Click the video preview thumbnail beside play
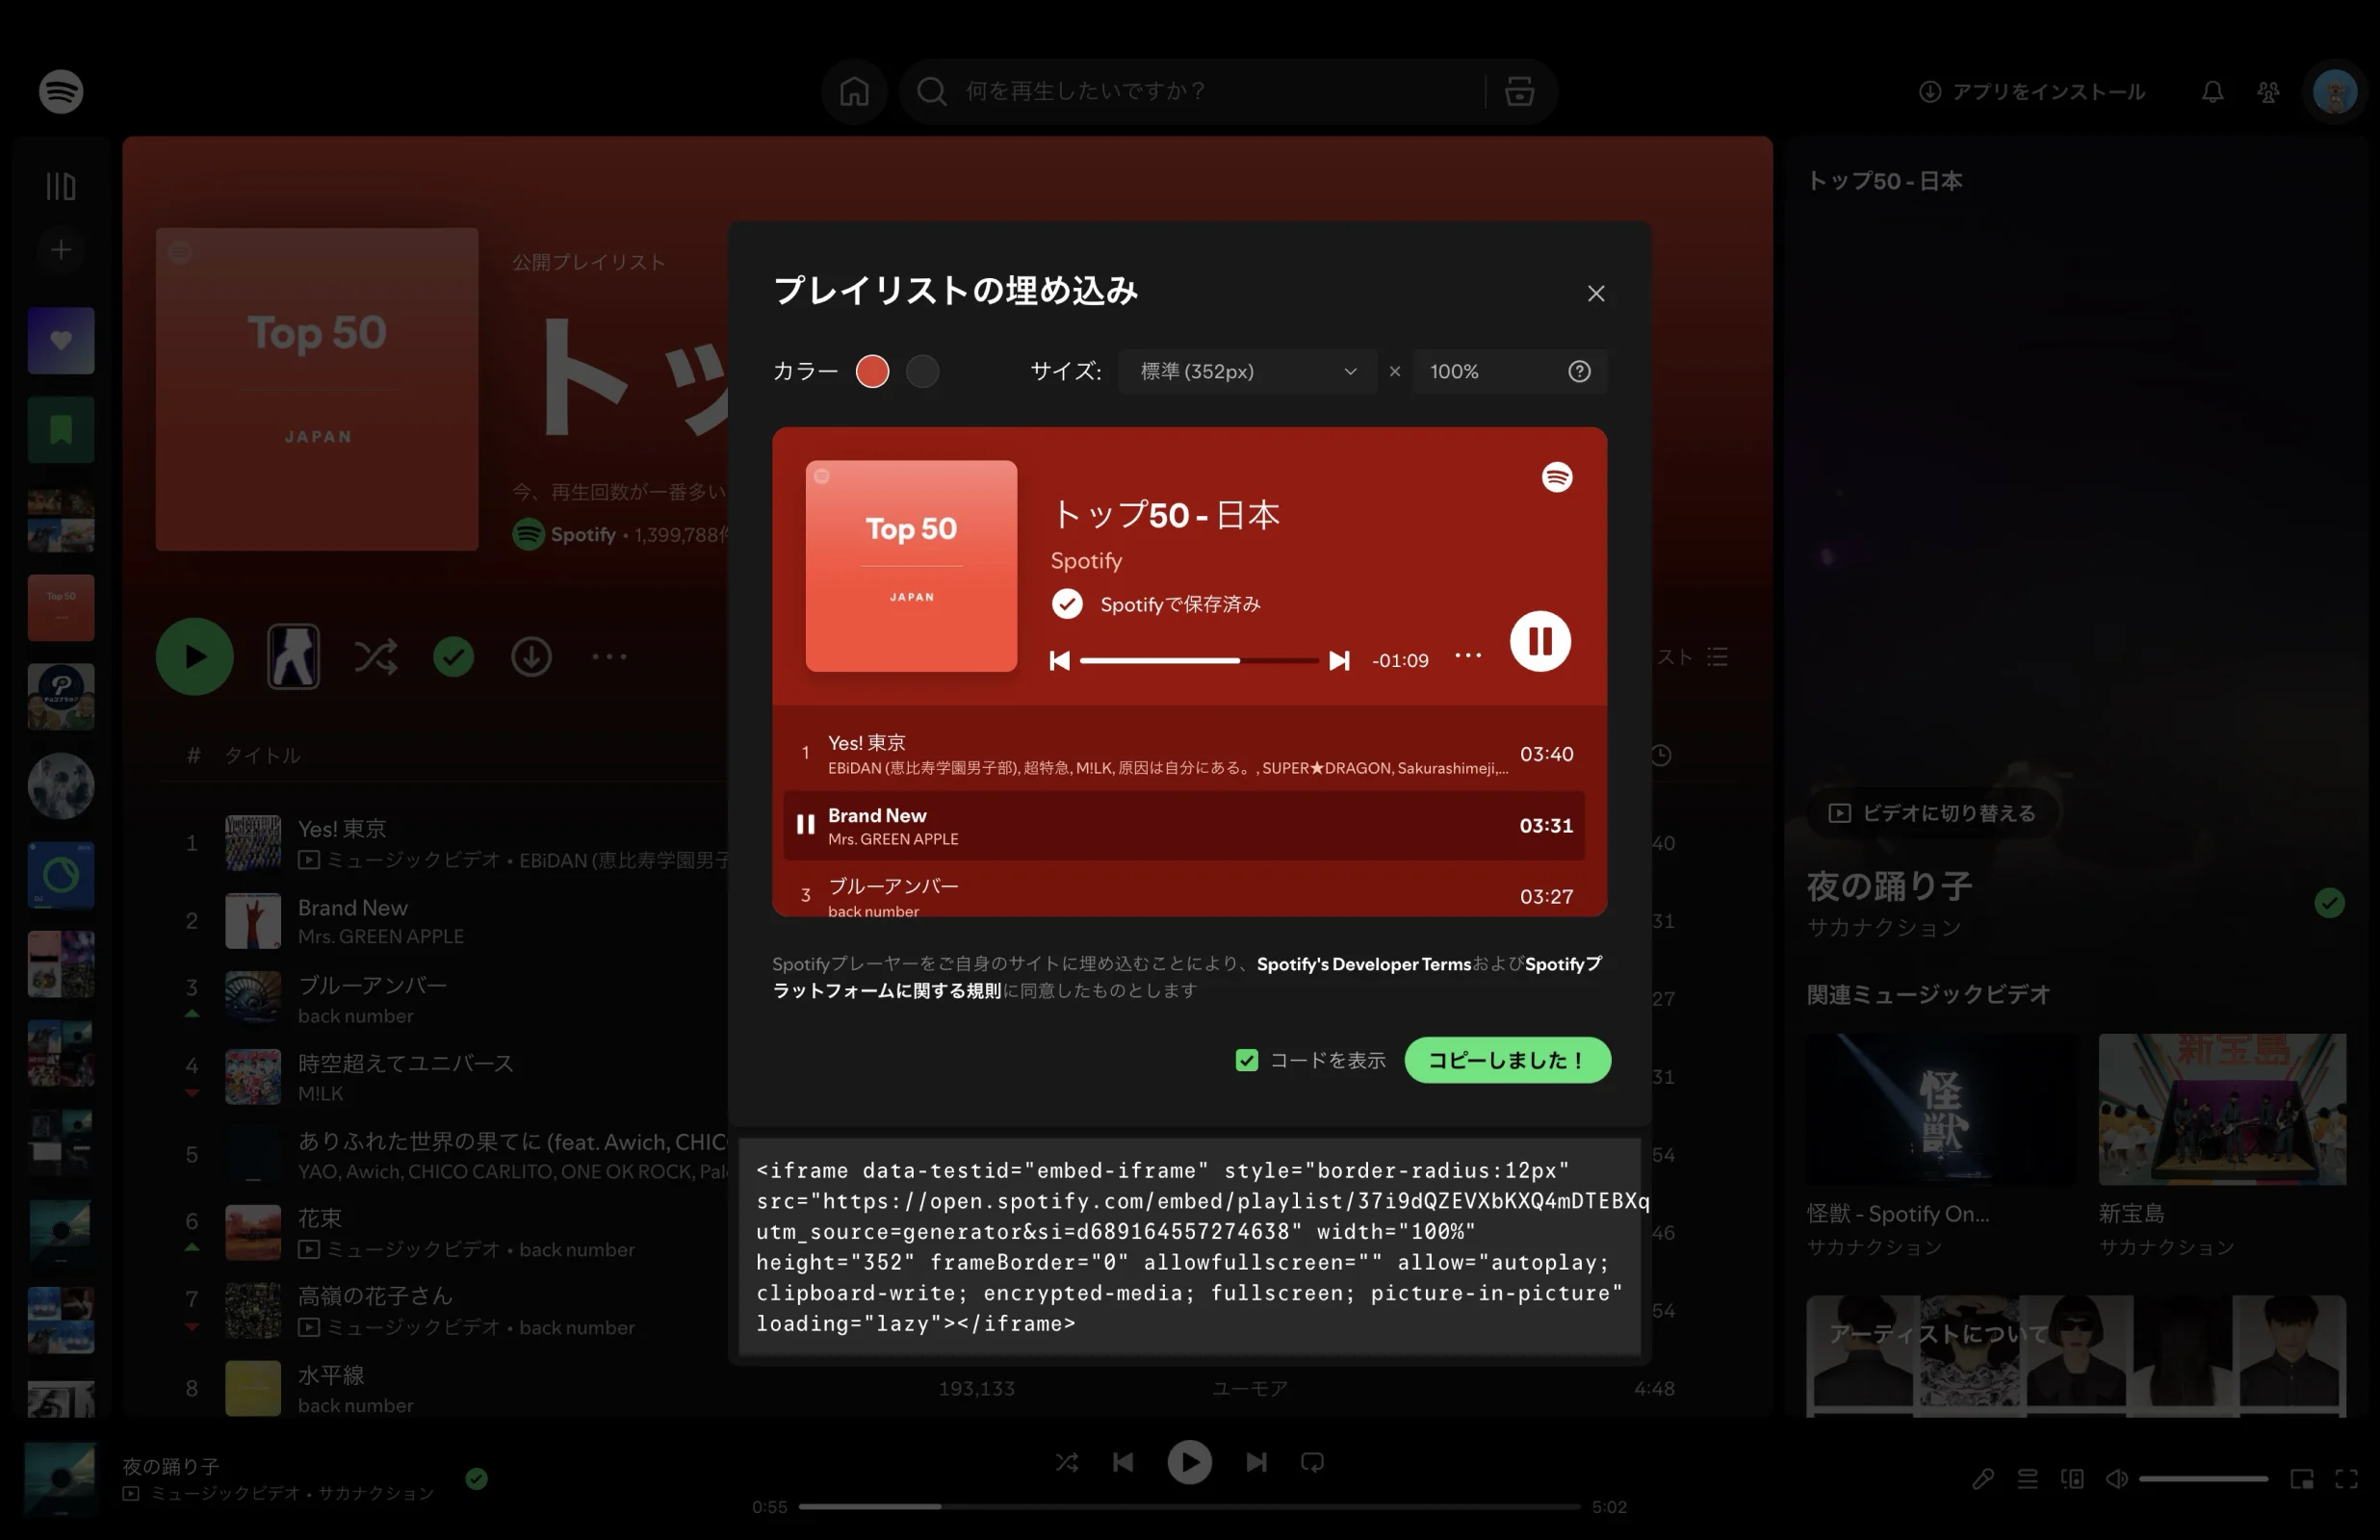 click(x=293, y=656)
